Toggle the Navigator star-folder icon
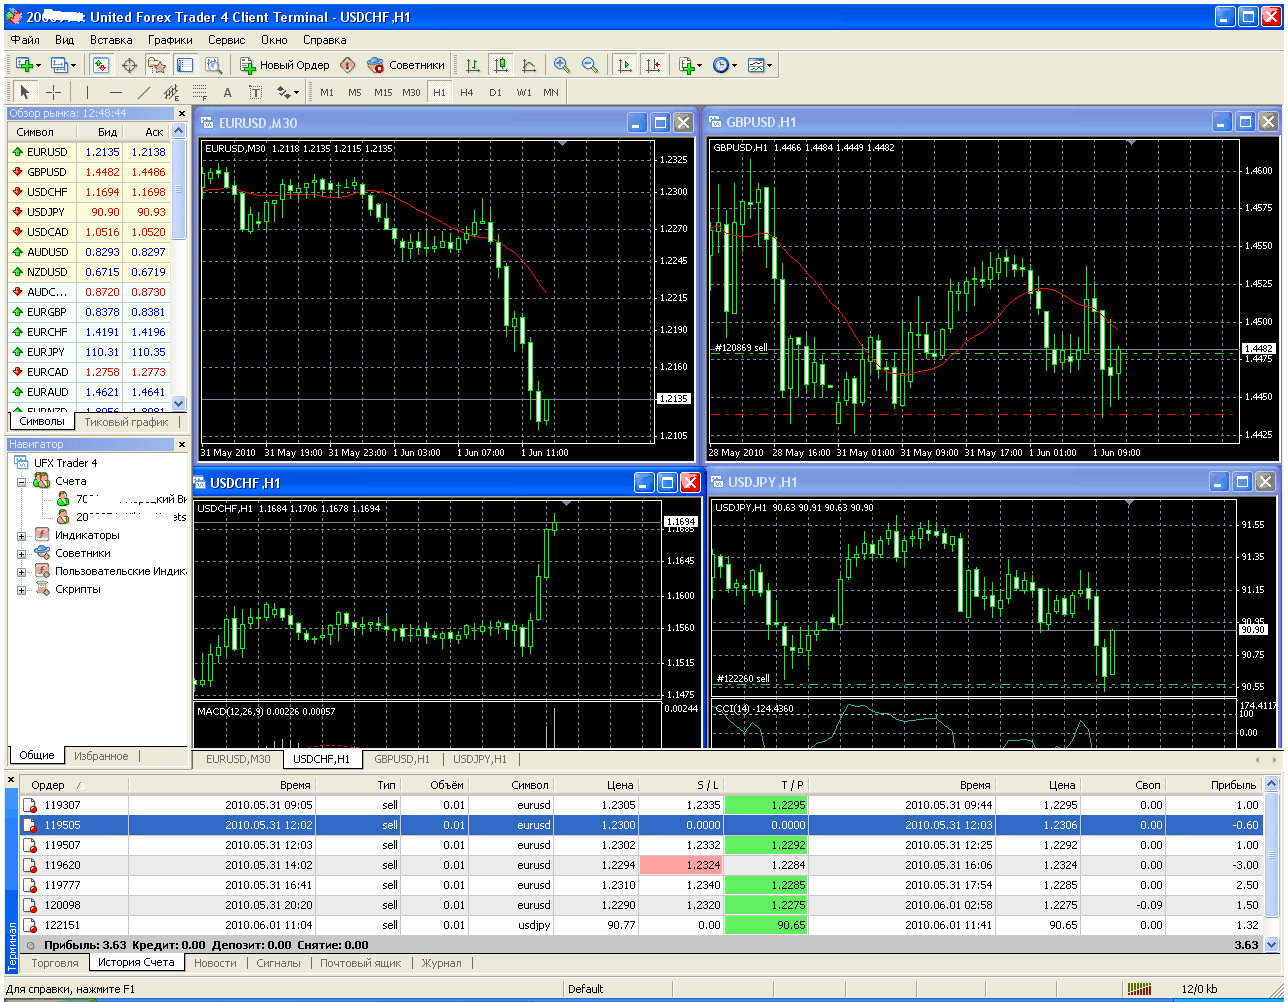 (157, 65)
